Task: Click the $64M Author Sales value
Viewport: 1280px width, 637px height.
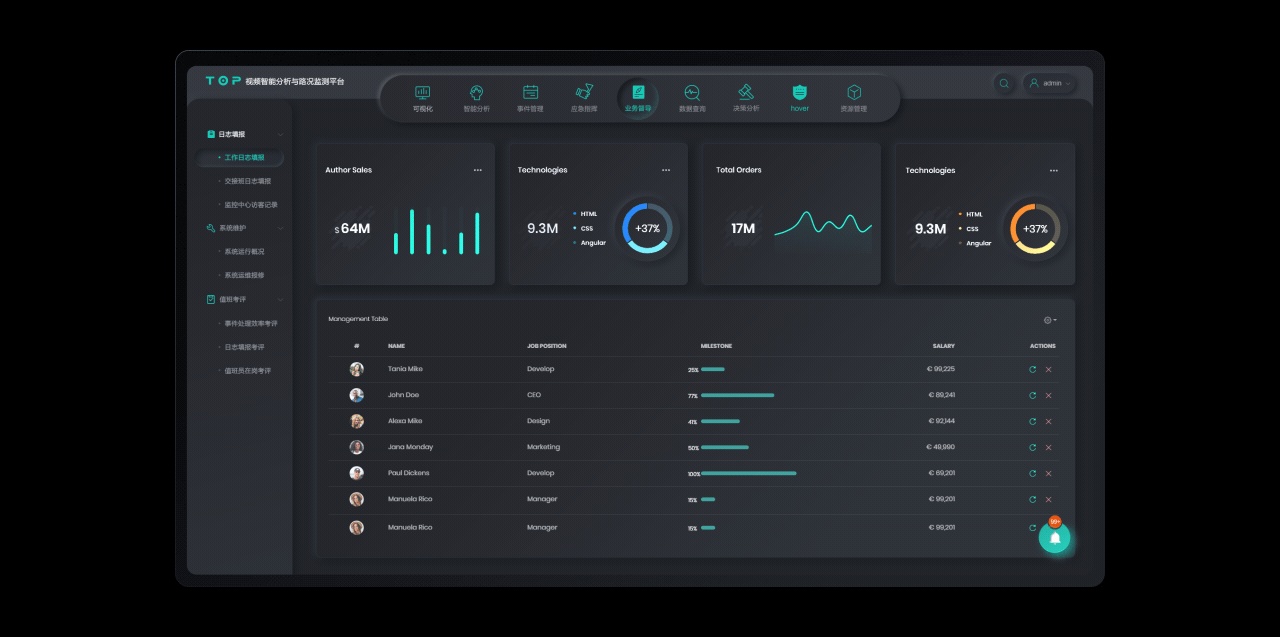Action: (352, 229)
